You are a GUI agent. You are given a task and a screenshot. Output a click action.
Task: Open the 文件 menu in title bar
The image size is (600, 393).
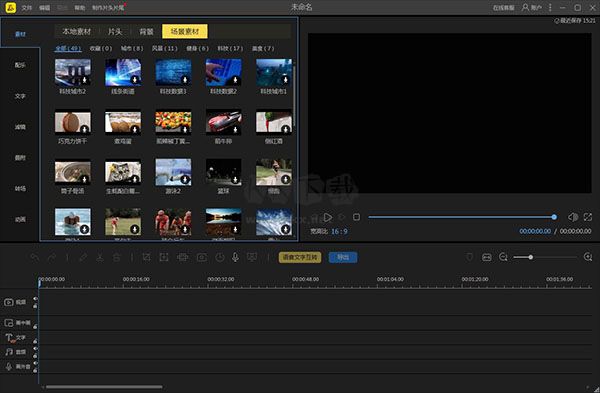click(x=26, y=8)
